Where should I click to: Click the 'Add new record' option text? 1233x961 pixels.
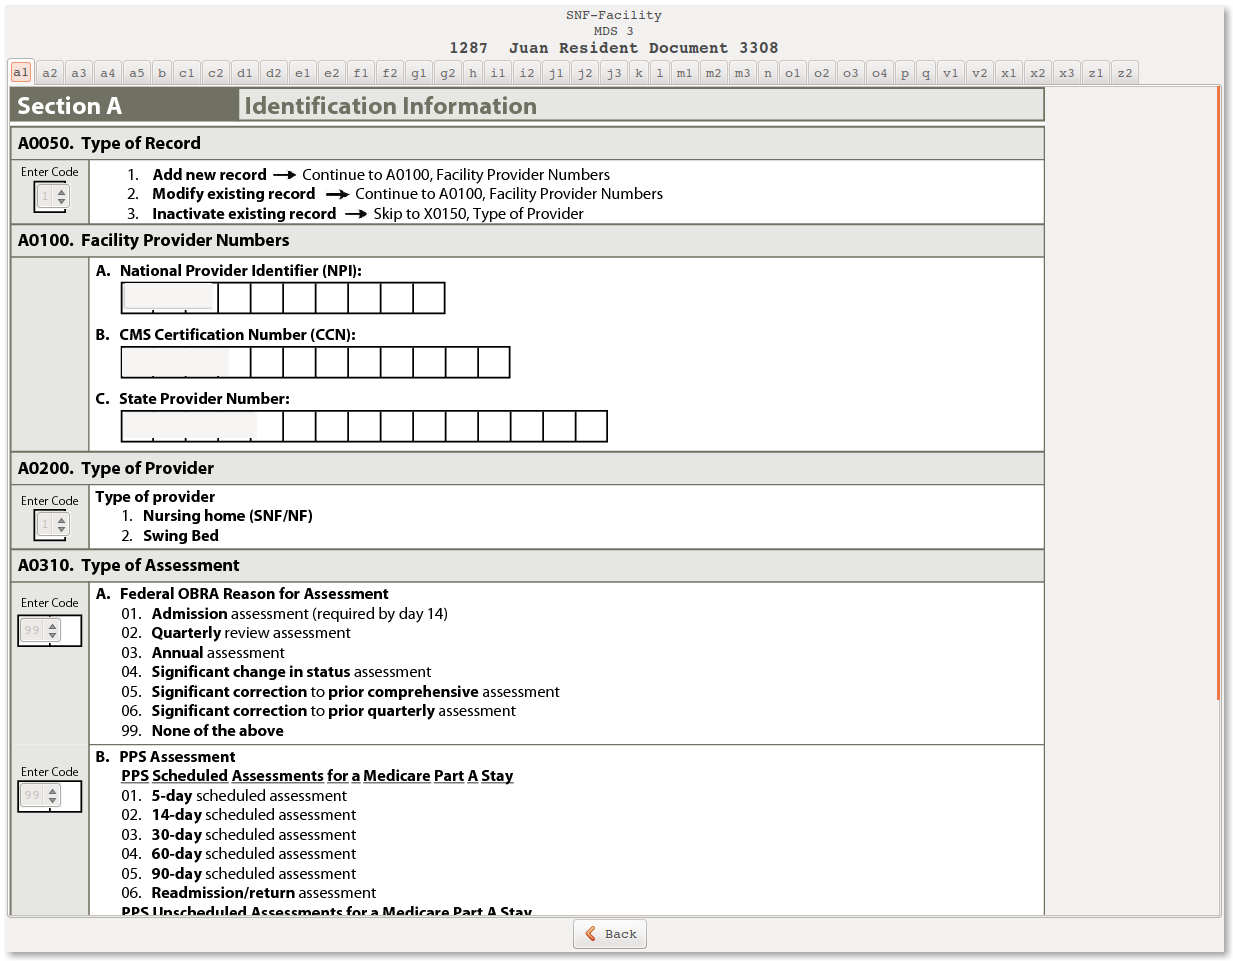pyautogui.click(x=209, y=175)
